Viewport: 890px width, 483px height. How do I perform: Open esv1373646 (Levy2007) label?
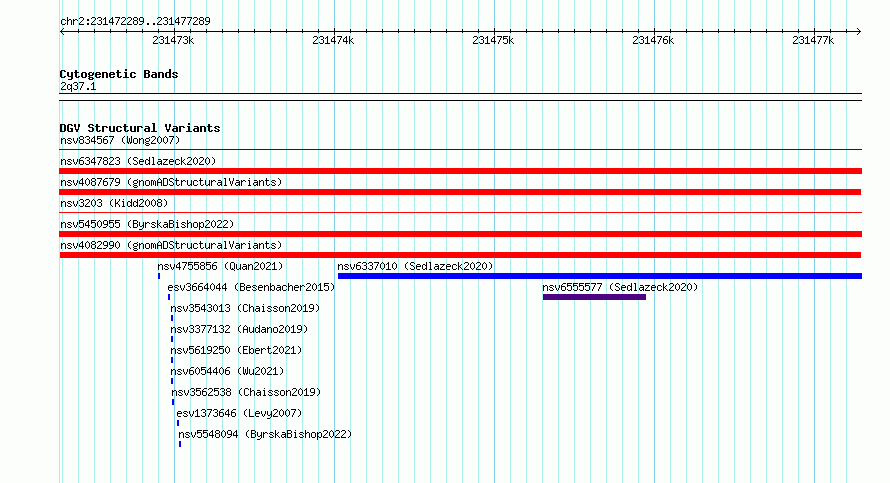point(239,413)
